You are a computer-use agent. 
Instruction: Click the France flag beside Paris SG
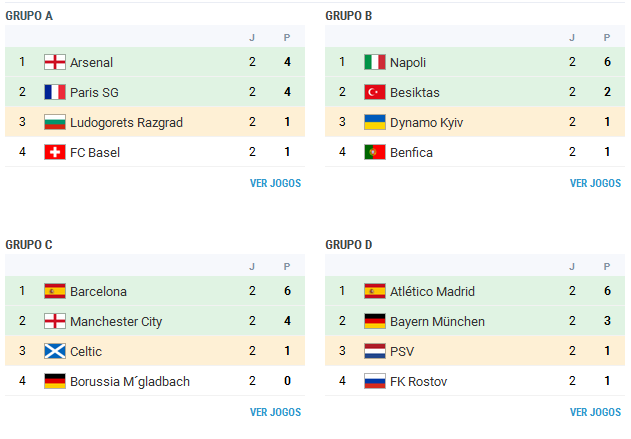55,92
